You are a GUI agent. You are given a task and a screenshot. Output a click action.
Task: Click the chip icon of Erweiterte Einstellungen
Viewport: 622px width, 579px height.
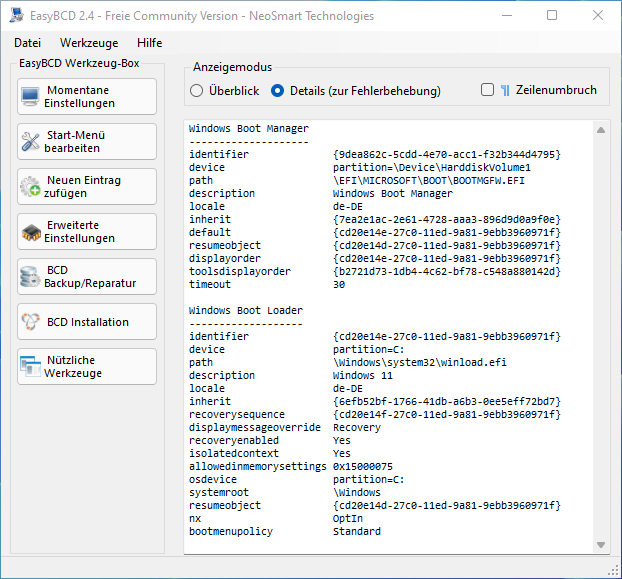pyautogui.click(x=31, y=232)
